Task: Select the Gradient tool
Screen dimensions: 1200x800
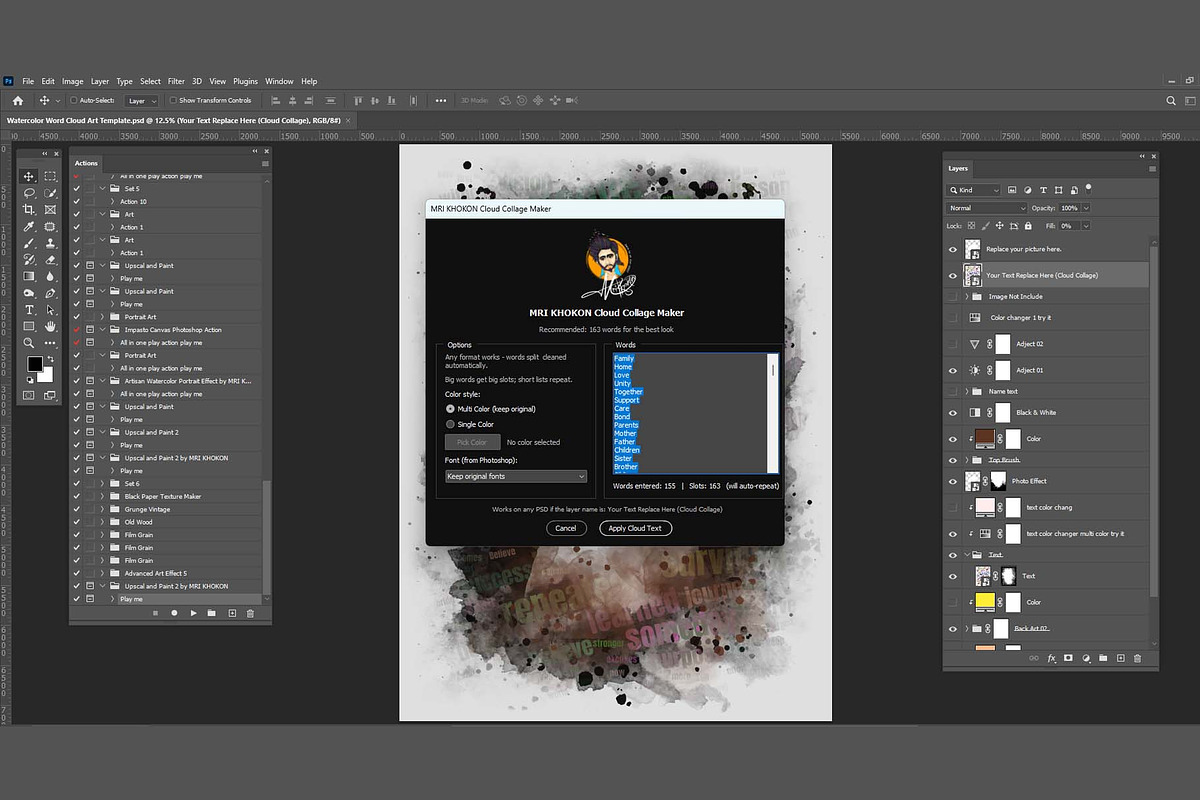Action: click(x=30, y=276)
